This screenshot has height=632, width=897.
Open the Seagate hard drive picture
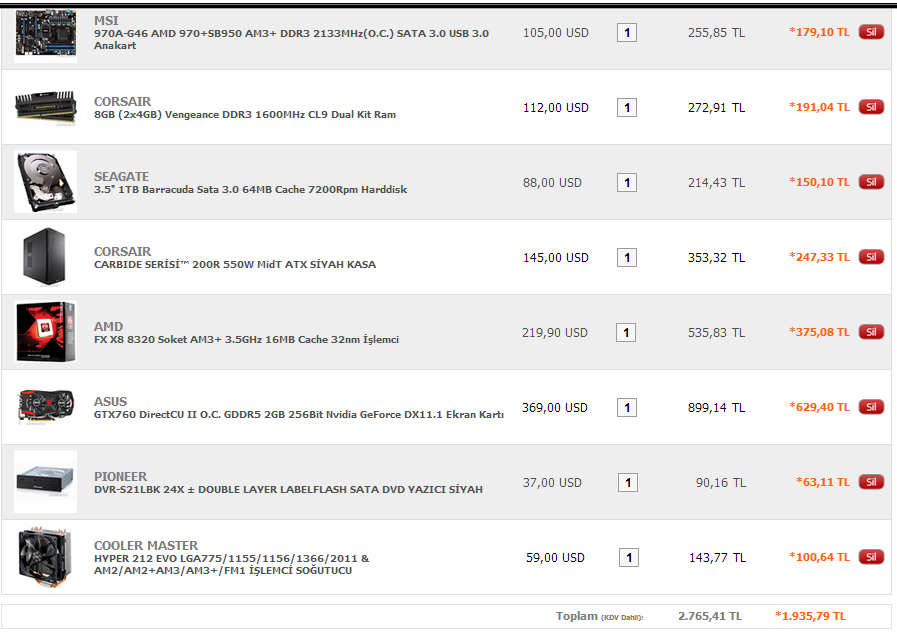[x=45, y=182]
